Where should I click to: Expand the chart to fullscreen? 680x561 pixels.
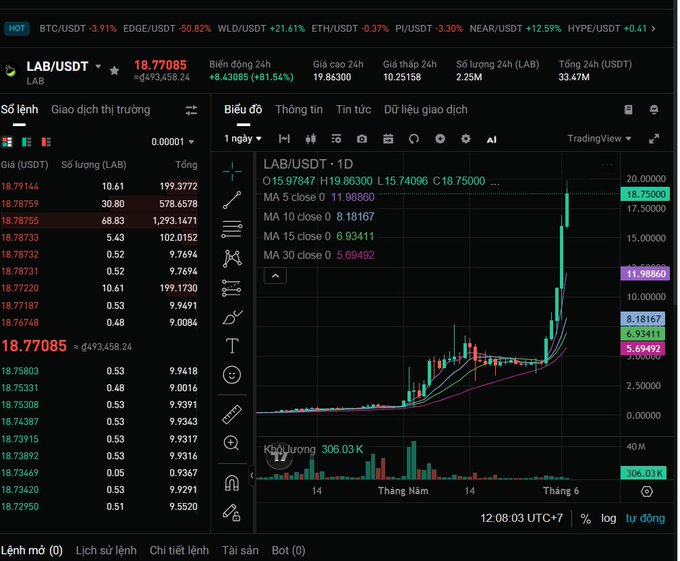coord(654,139)
